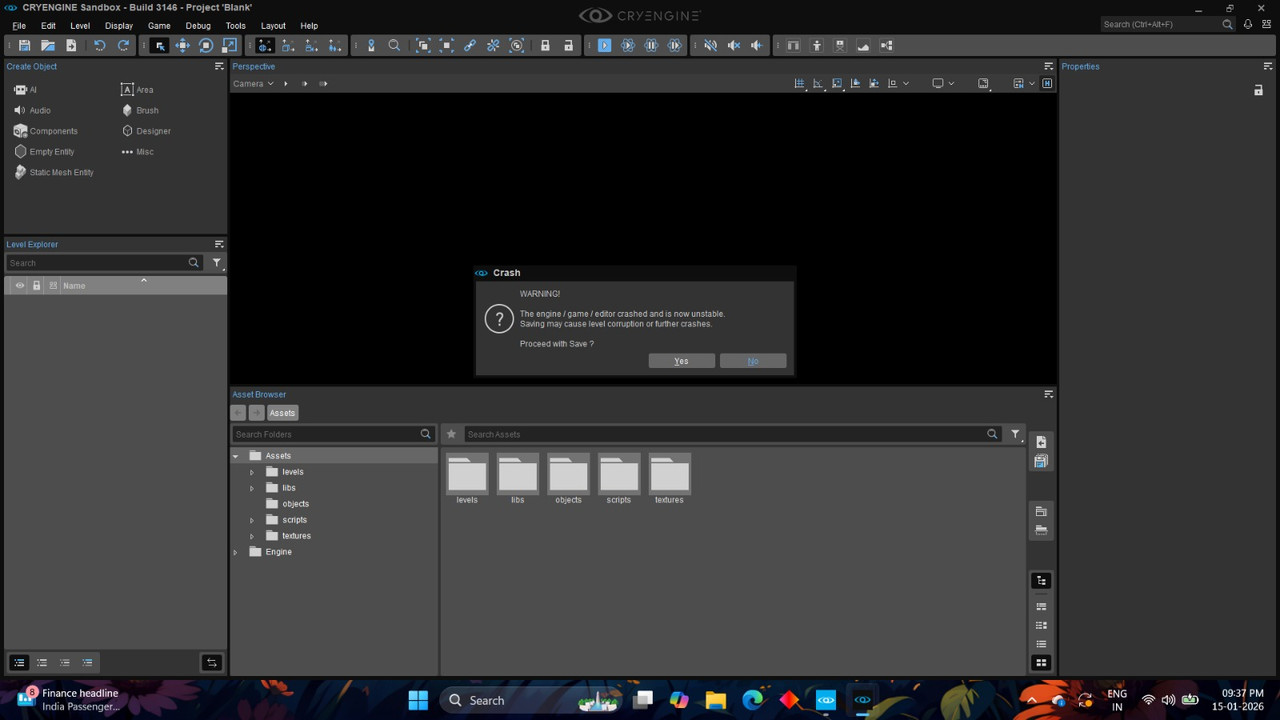Viewport: 1280px width, 720px height.
Task: Open File Explorer from Windows taskbar
Action: tap(716, 700)
